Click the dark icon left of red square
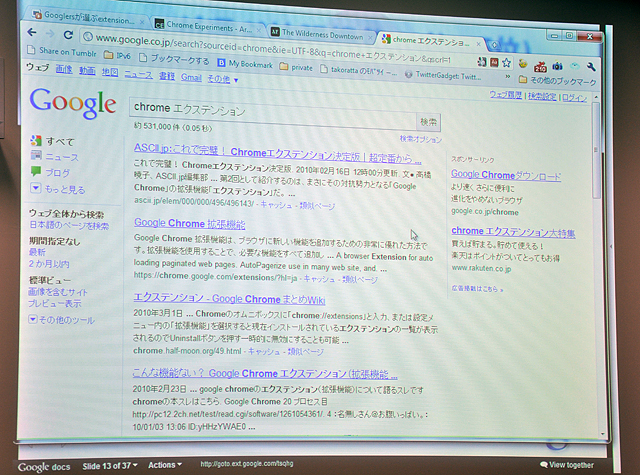The height and width of the screenshot is (475, 640). point(482,62)
